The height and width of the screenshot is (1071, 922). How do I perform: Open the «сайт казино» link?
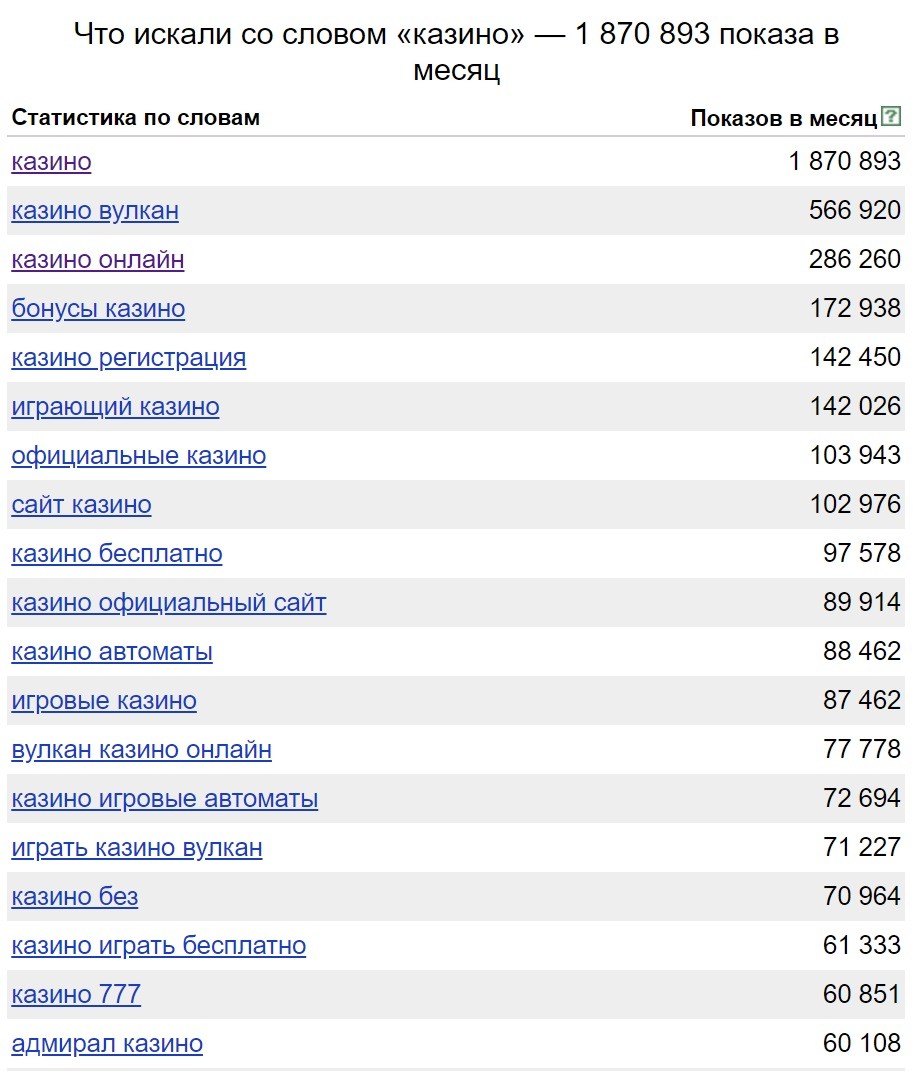pyautogui.click(x=81, y=505)
